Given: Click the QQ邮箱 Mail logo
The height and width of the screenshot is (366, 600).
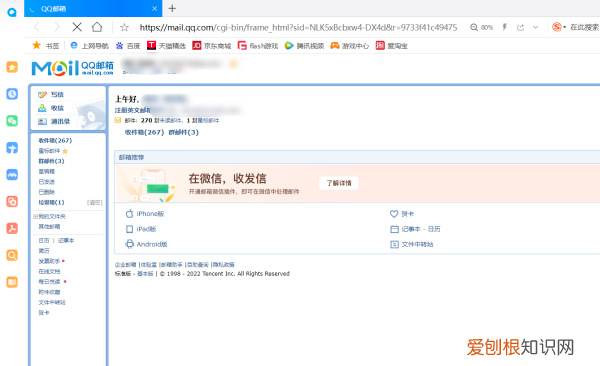Looking at the screenshot, I should point(72,68).
